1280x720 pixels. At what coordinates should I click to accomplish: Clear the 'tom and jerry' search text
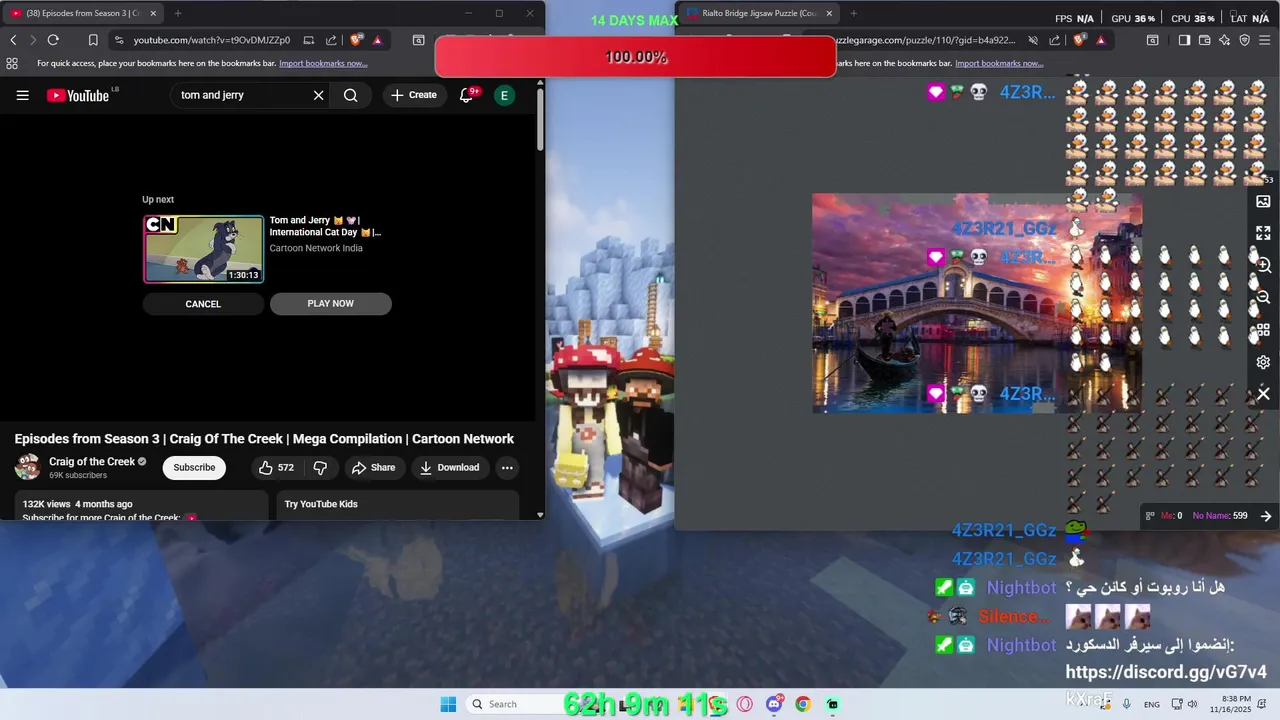pos(318,95)
